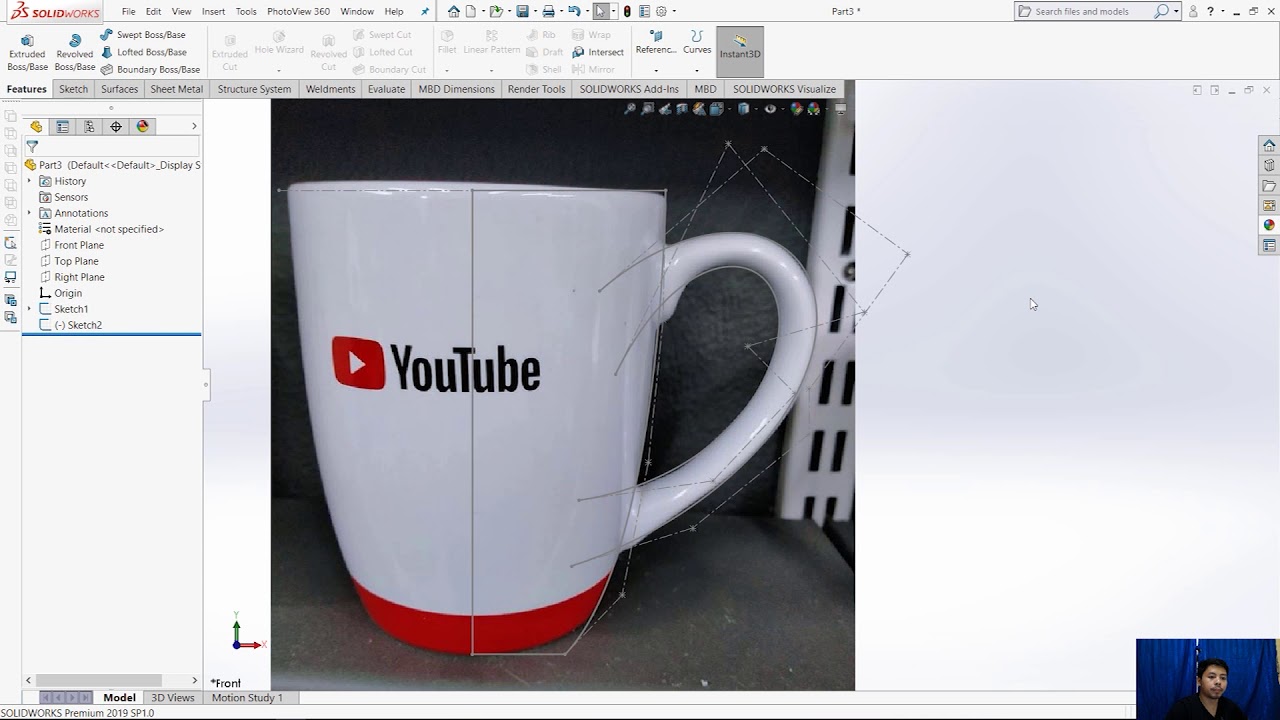Click the Home icon in top toolbar
The width and height of the screenshot is (1280, 720).
[454, 11]
